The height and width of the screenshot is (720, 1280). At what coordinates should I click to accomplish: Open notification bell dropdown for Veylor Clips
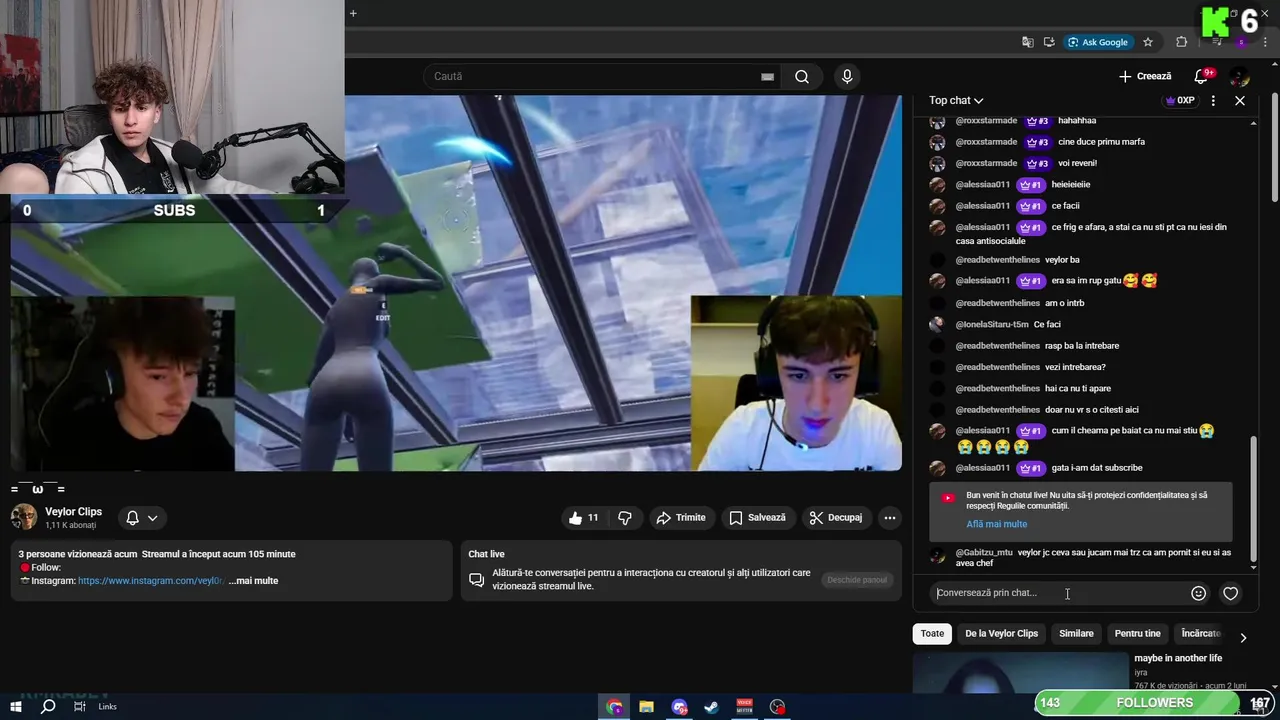[x=142, y=518]
